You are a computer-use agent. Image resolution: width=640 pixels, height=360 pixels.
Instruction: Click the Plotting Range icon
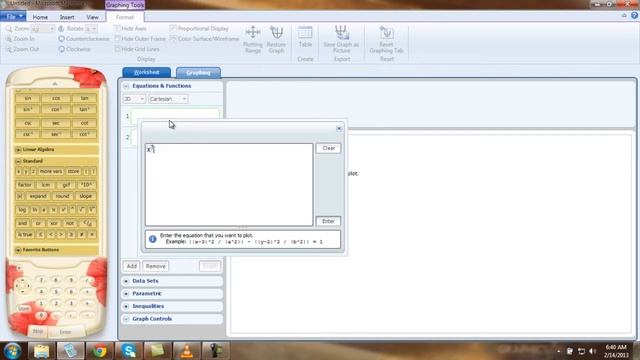[253, 39]
